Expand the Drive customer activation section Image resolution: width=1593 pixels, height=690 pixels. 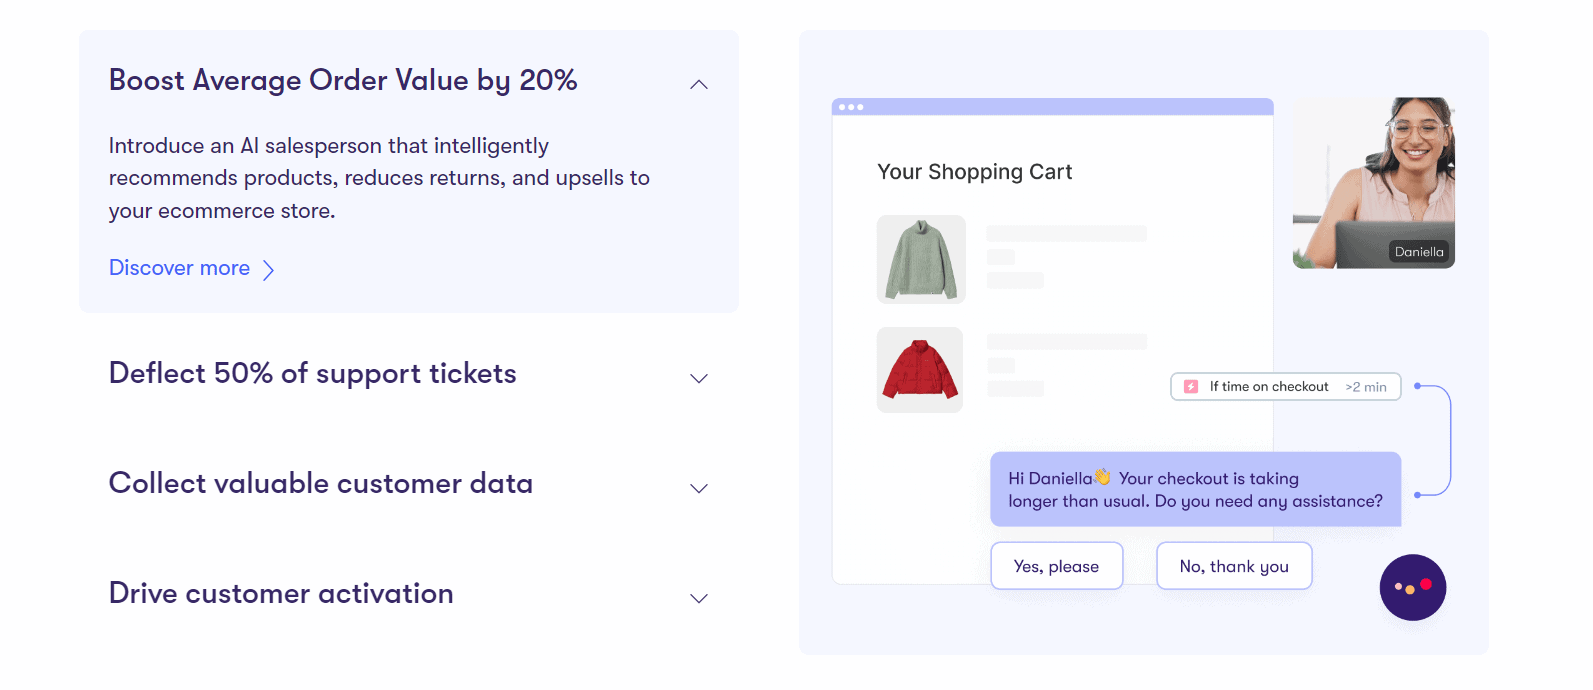point(699,598)
